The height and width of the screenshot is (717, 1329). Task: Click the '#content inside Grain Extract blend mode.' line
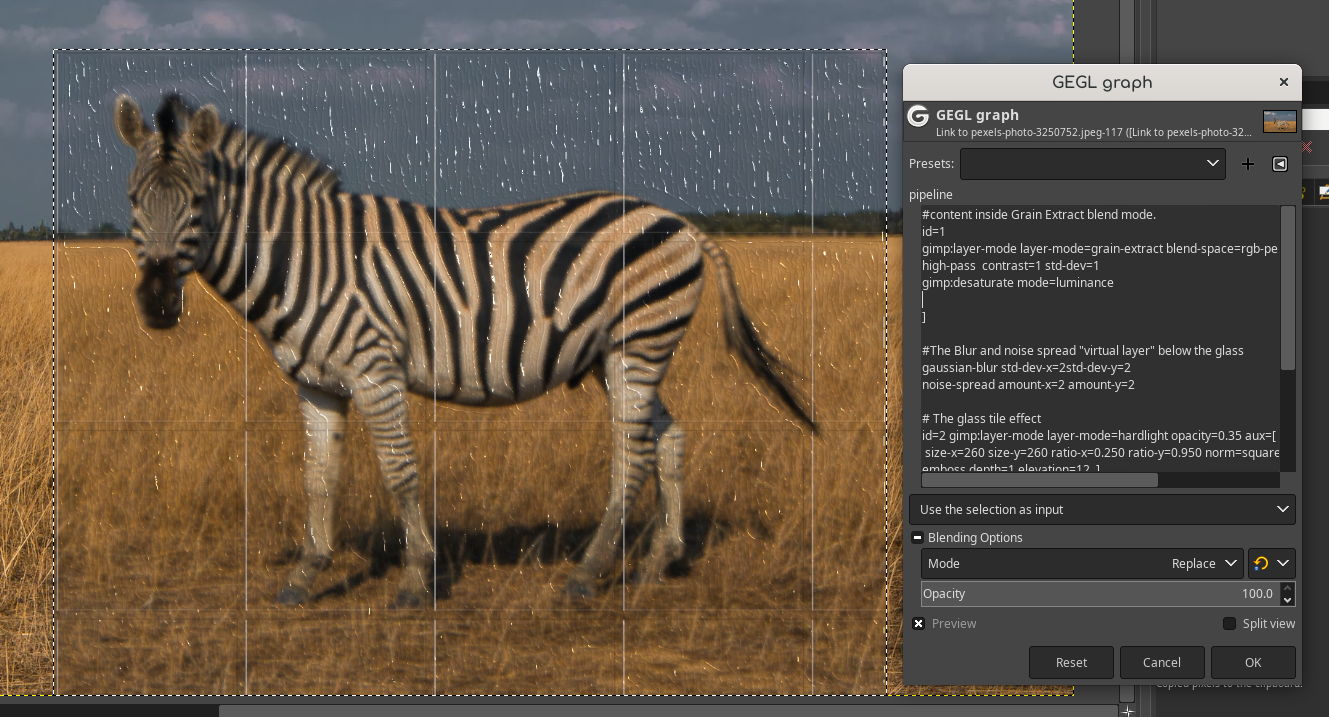[x=1039, y=215]
